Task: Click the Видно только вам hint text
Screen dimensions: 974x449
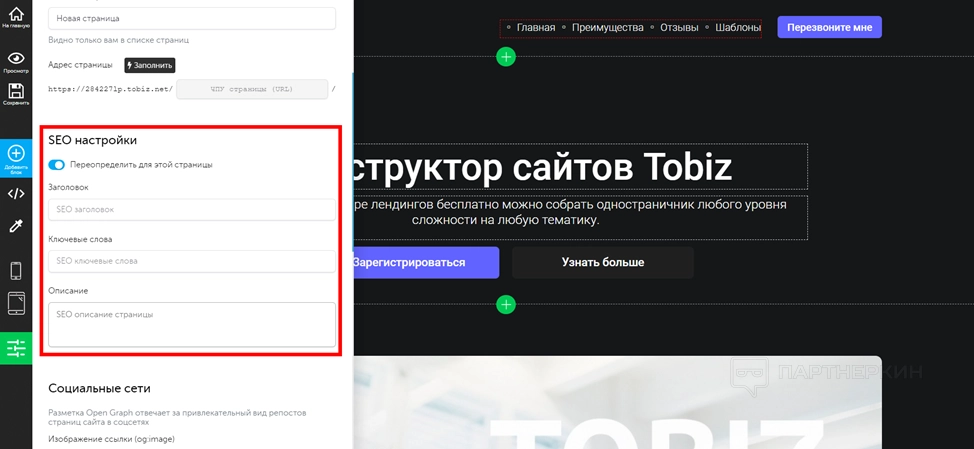Action: [x=119, y=40]
